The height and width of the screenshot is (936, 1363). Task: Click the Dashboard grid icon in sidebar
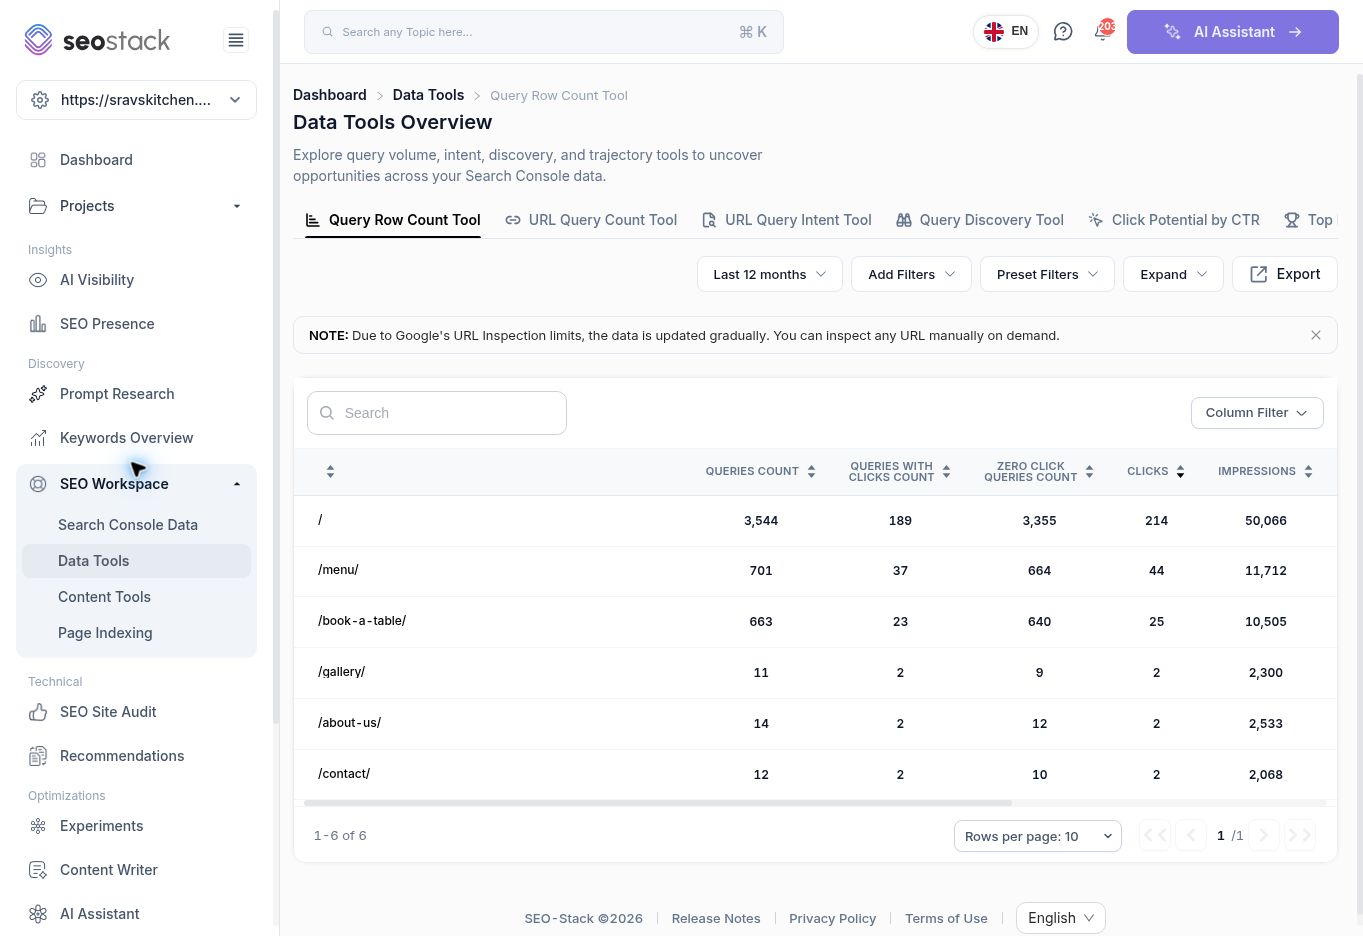38,160
